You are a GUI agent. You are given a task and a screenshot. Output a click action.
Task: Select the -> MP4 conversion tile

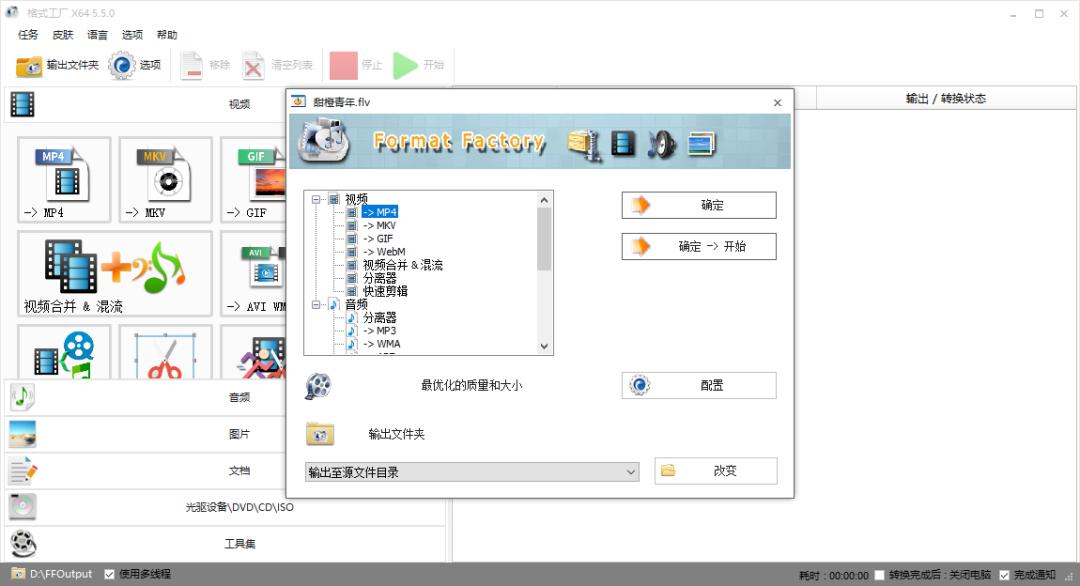(x=64, y=180)
